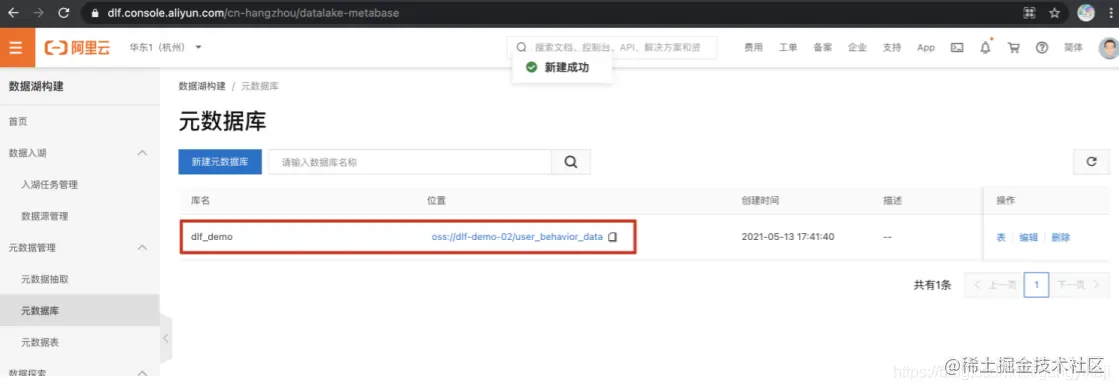Copy the oss location path
1119x390 pixels.
click(x=612, y=237)
